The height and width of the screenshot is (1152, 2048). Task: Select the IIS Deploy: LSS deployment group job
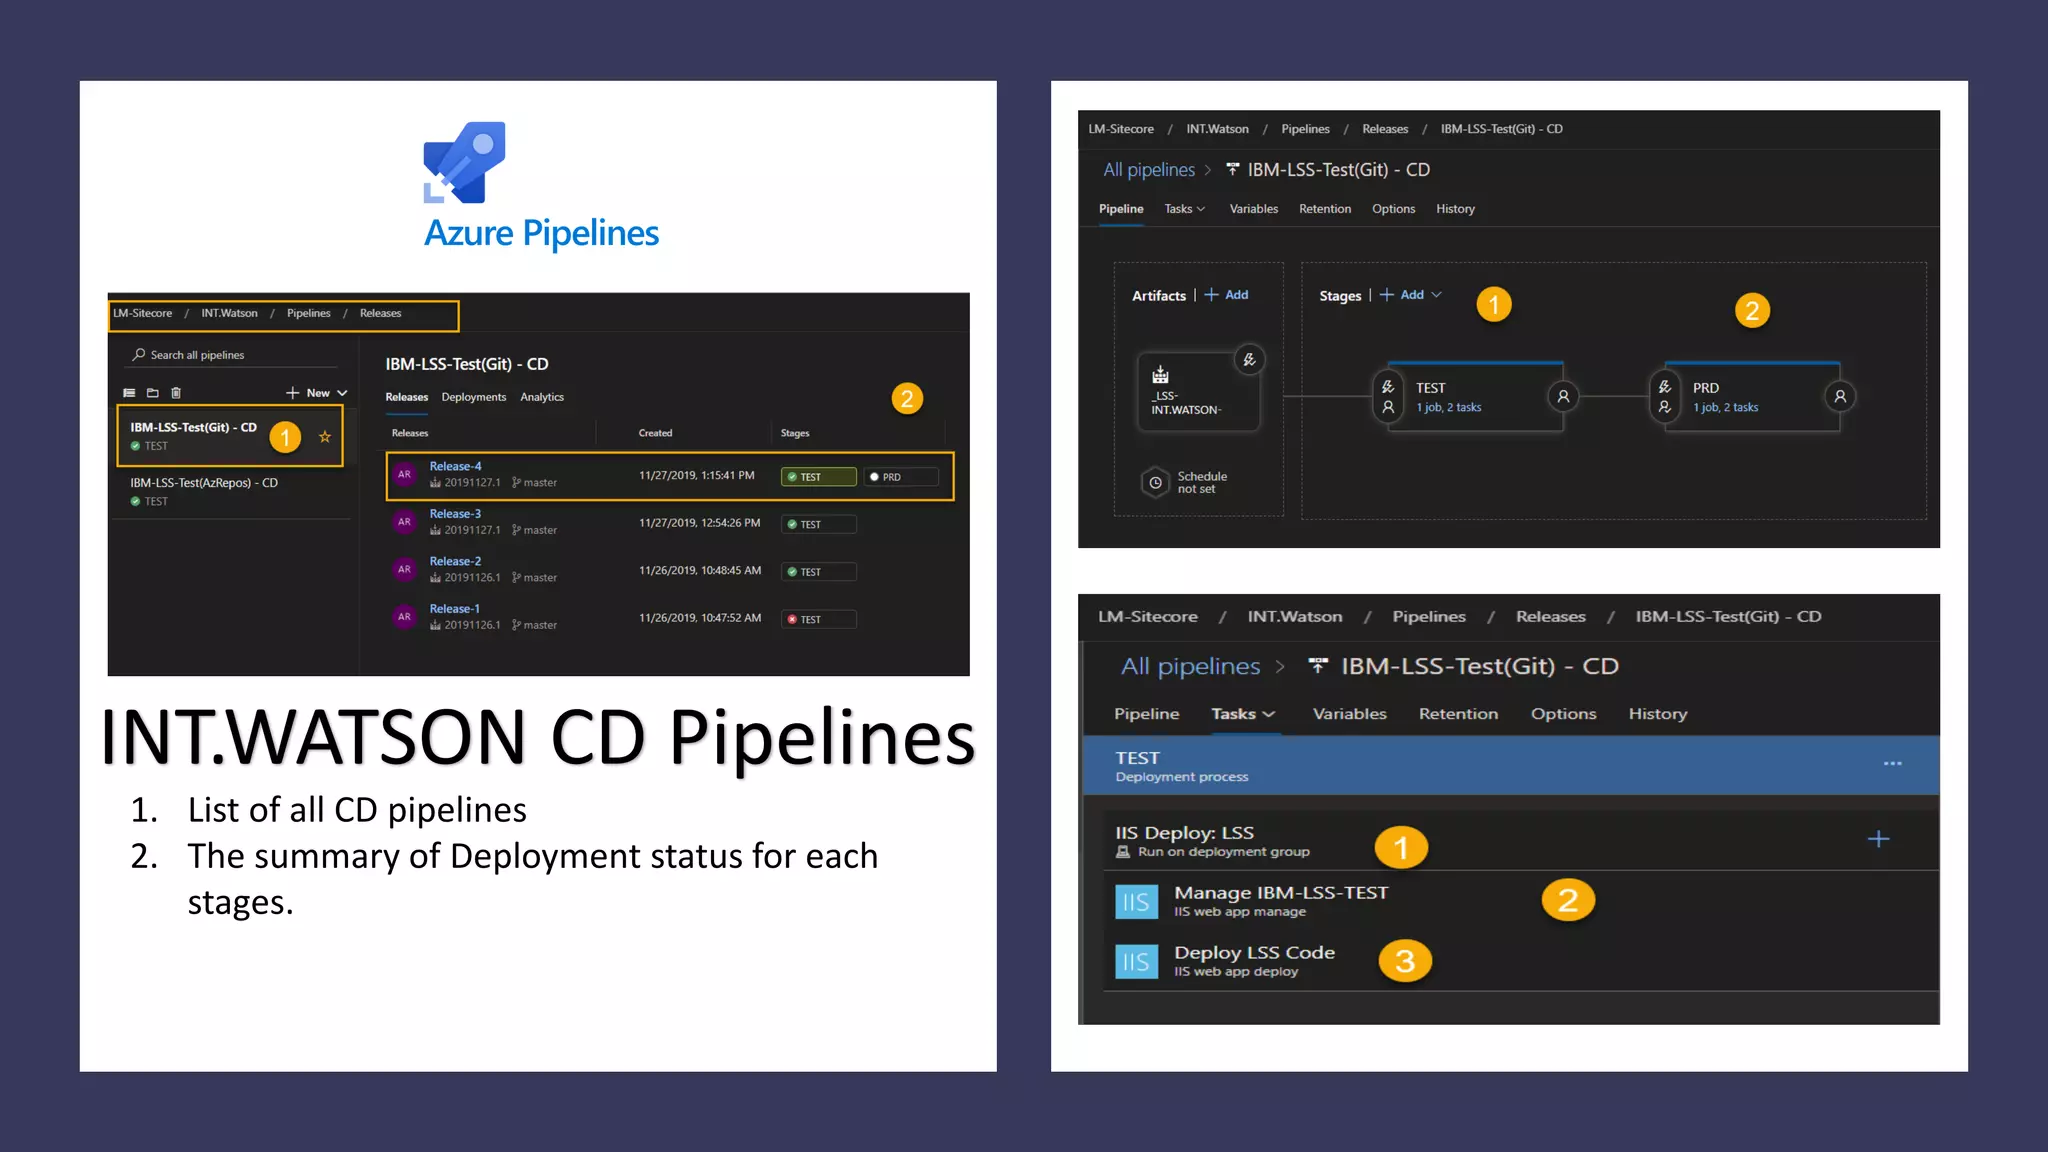tap(1520, 840)
